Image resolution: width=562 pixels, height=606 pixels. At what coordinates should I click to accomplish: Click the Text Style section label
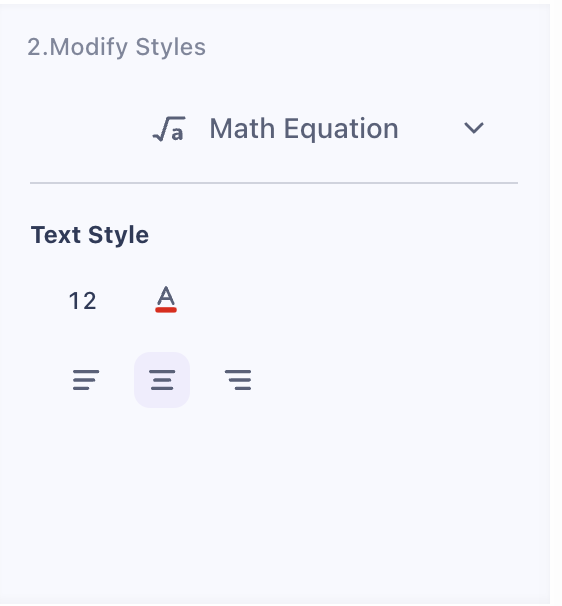(x=90, y=235)
